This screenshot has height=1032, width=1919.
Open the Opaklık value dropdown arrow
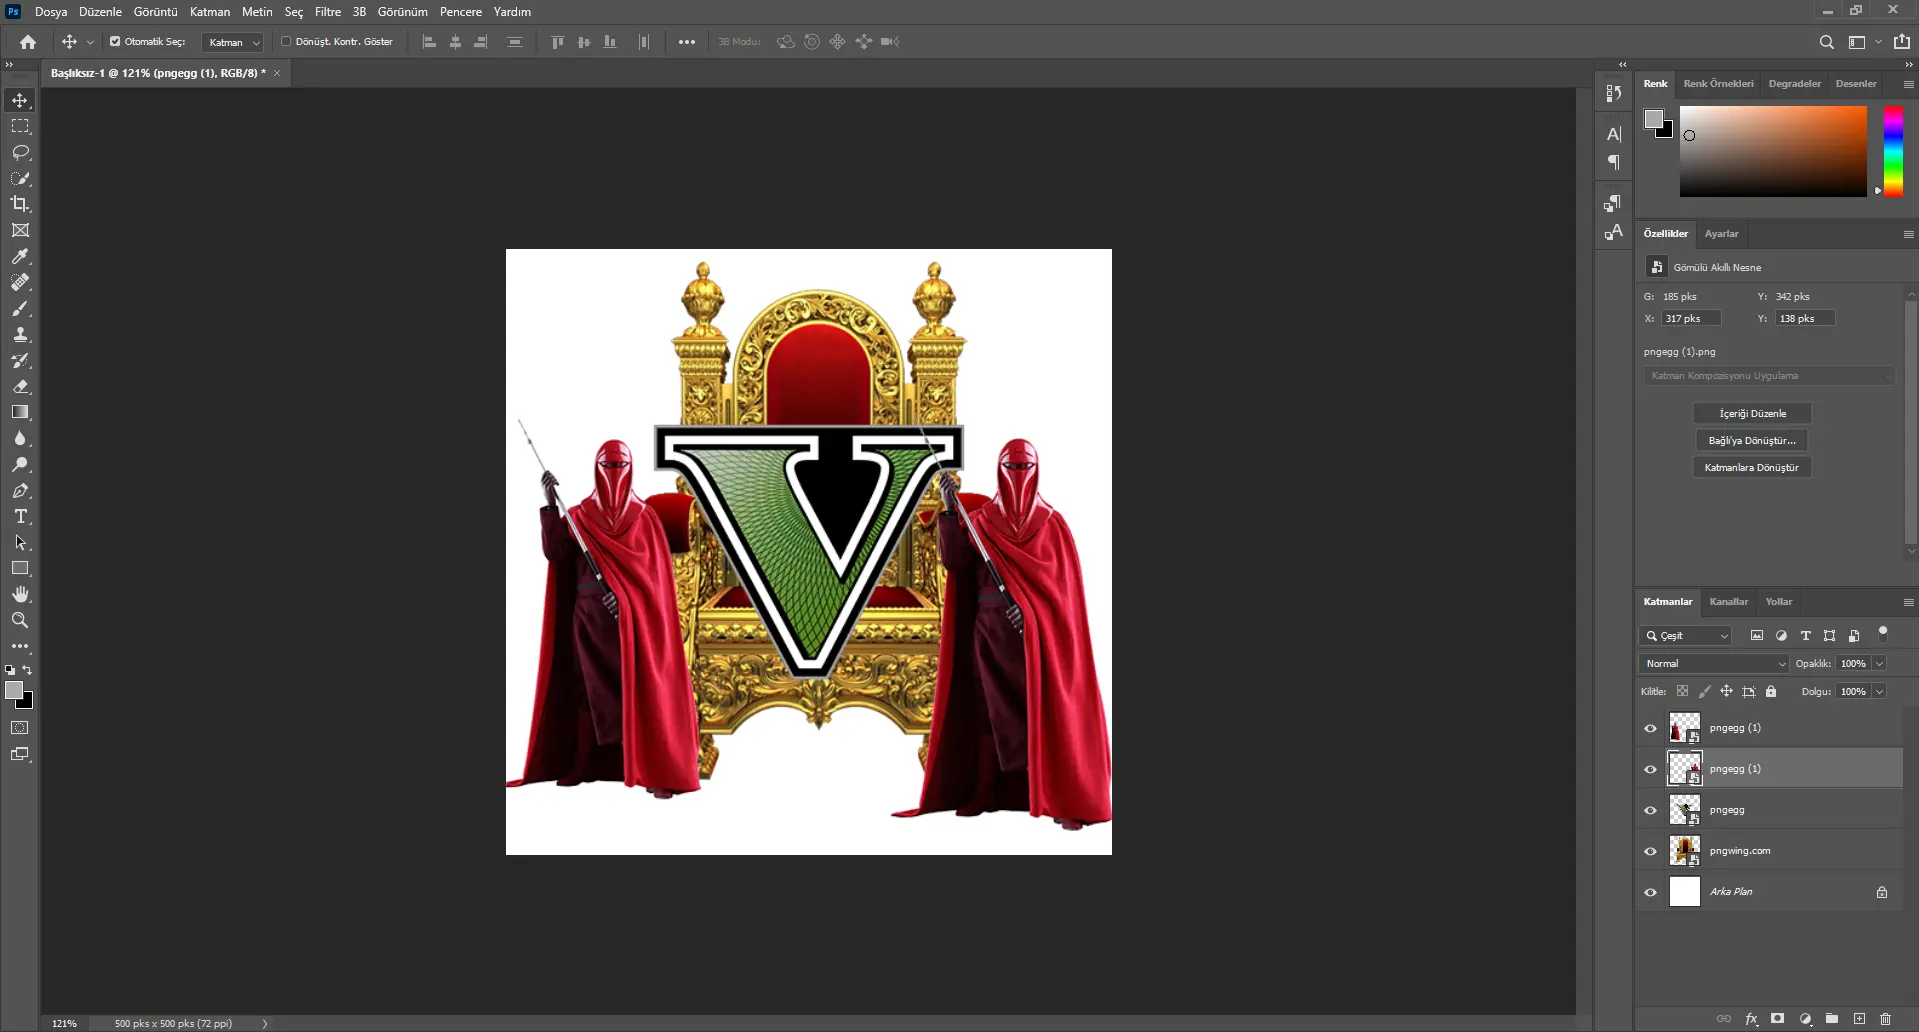pyautogui.click(x=1879, y=663)
